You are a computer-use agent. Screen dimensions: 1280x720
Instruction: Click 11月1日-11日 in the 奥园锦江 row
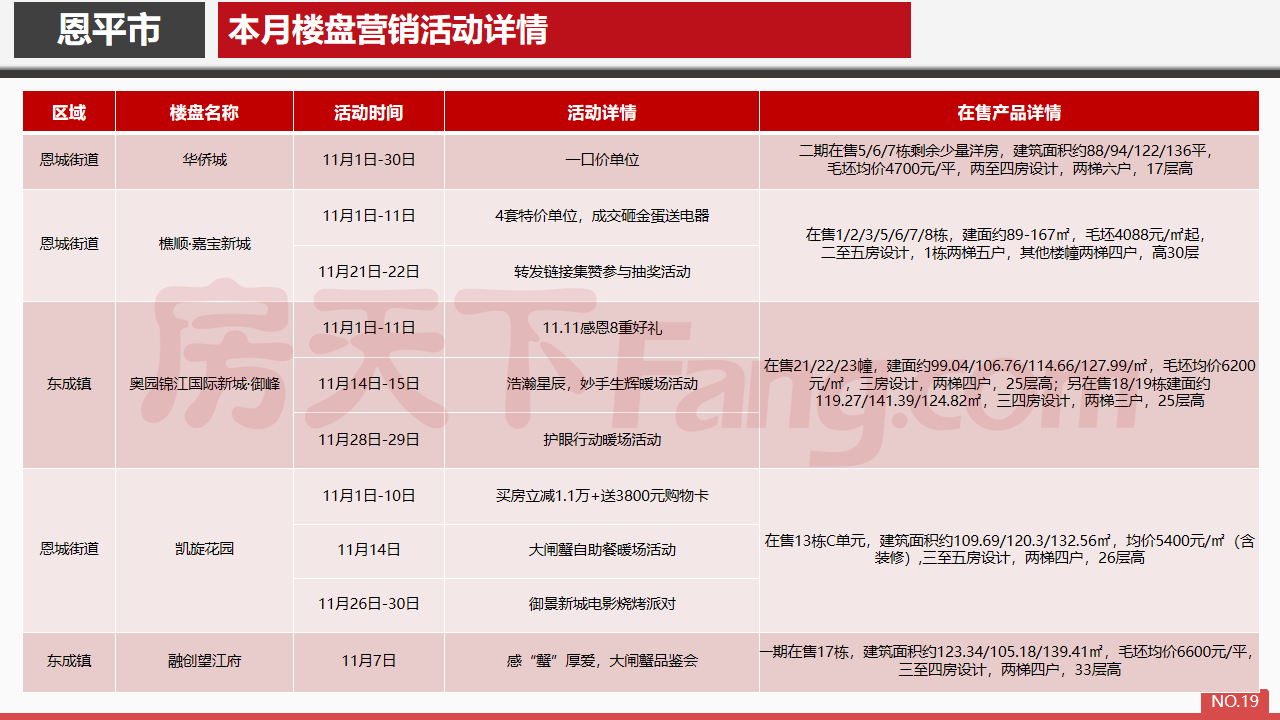click(x=368, y=328)
